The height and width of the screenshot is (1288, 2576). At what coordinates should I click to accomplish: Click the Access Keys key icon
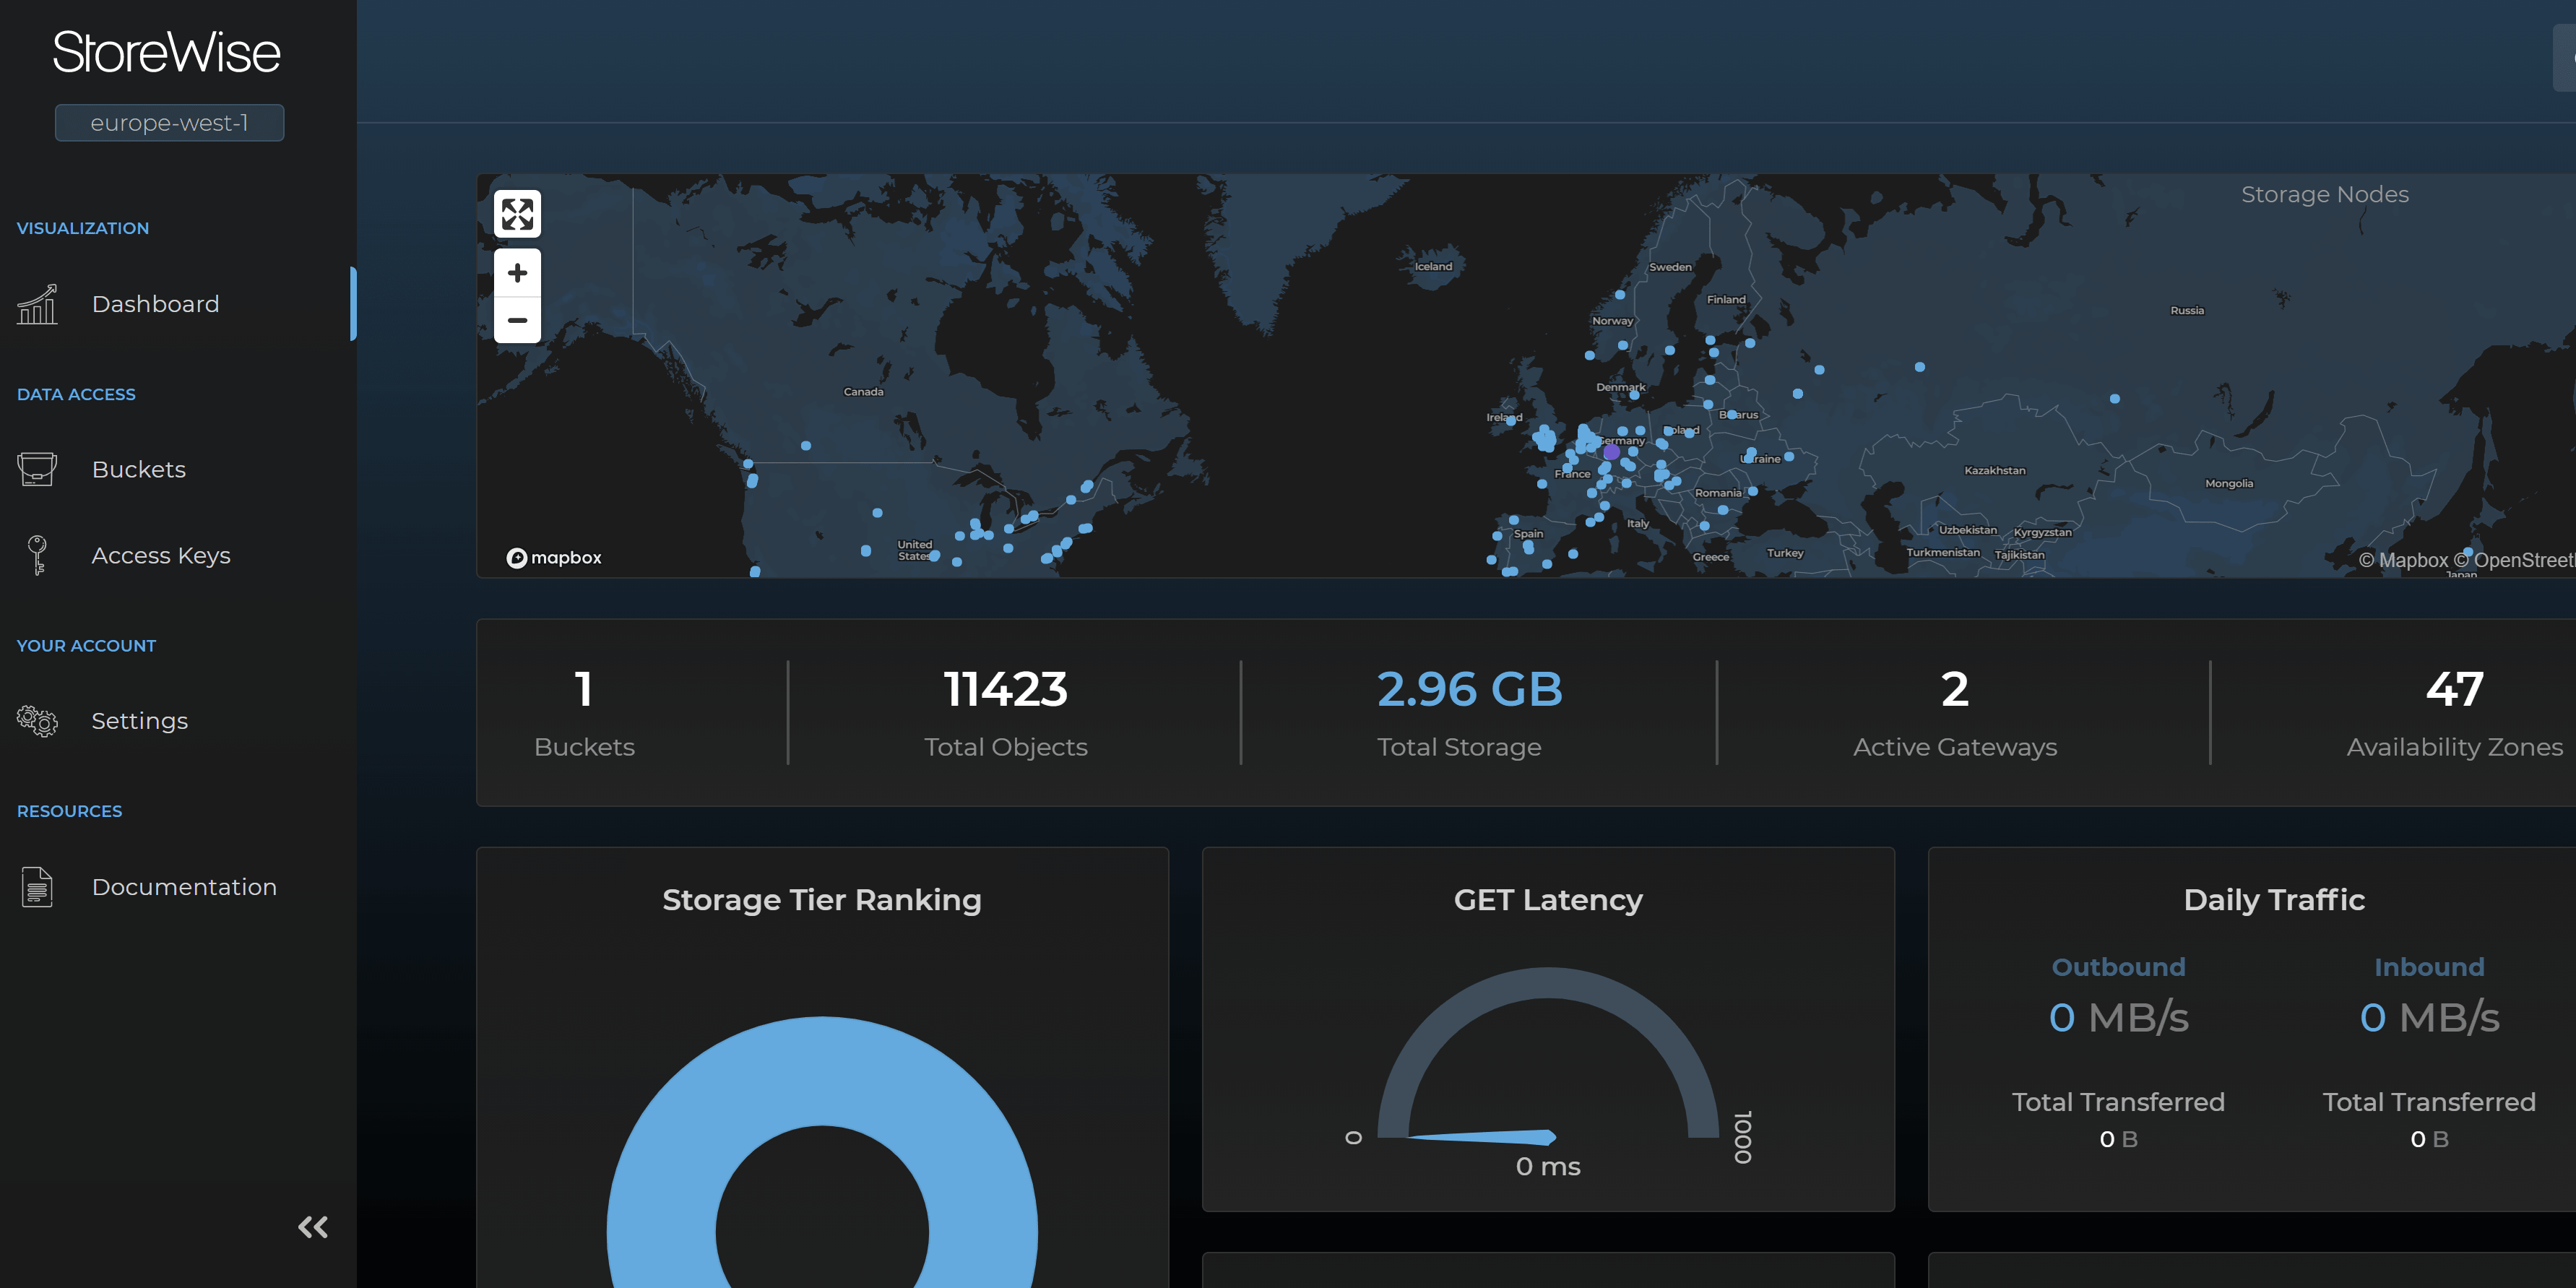(36, 555)
